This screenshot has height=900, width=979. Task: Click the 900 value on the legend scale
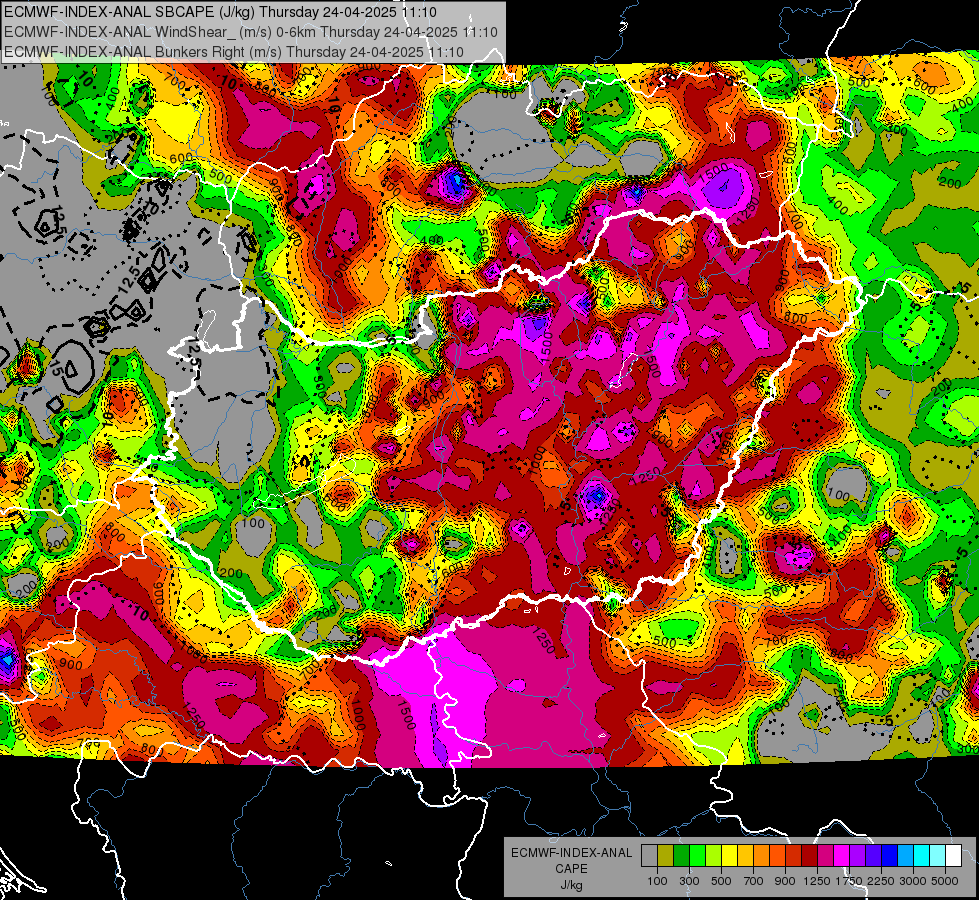click(785, 881)
